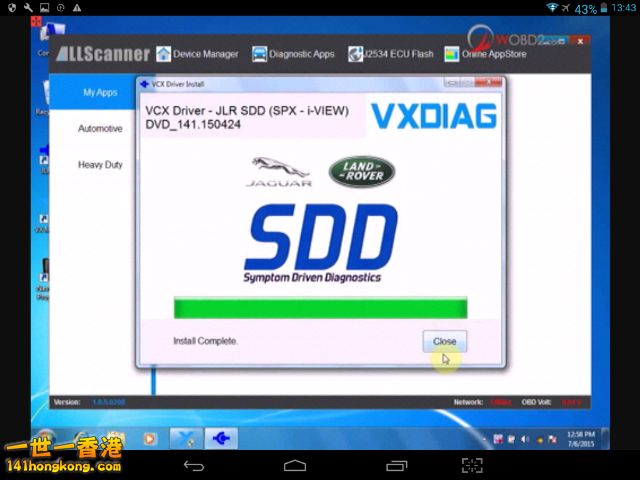Click the Install Complete status text
Viewport: 640px width, 480px height.
click(205, 341)
